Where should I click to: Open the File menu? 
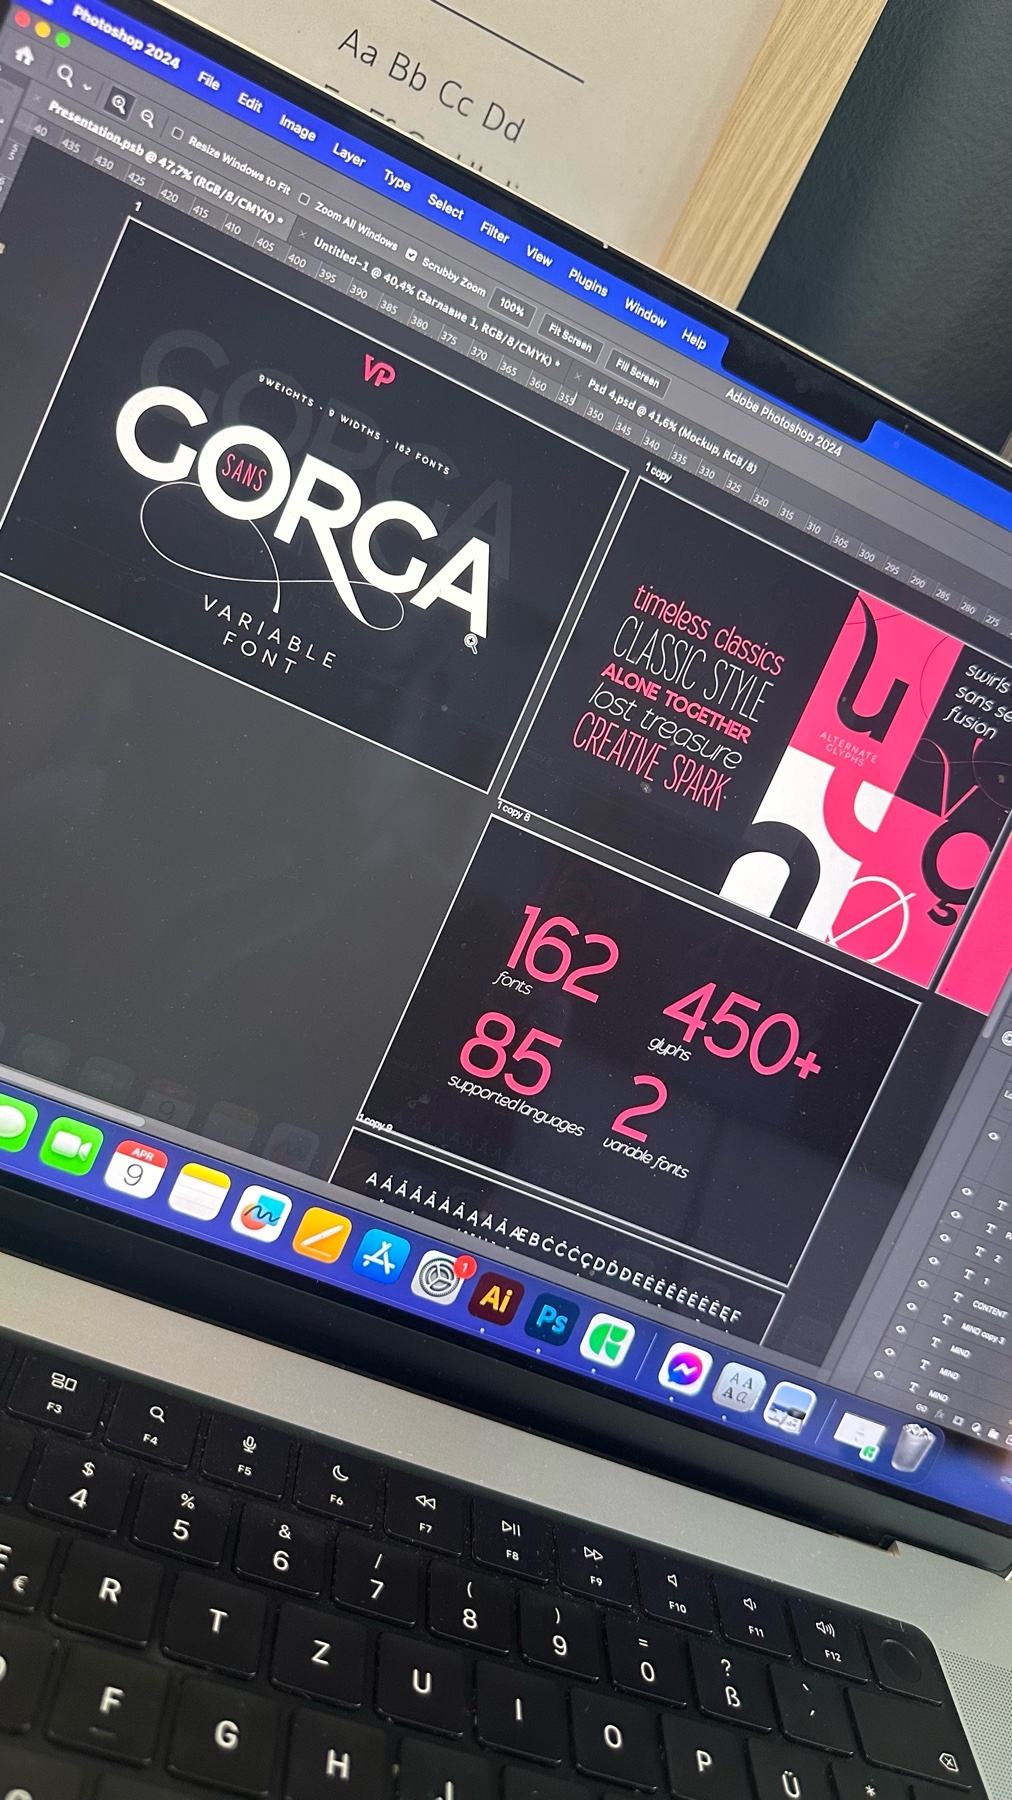point(209,81)
